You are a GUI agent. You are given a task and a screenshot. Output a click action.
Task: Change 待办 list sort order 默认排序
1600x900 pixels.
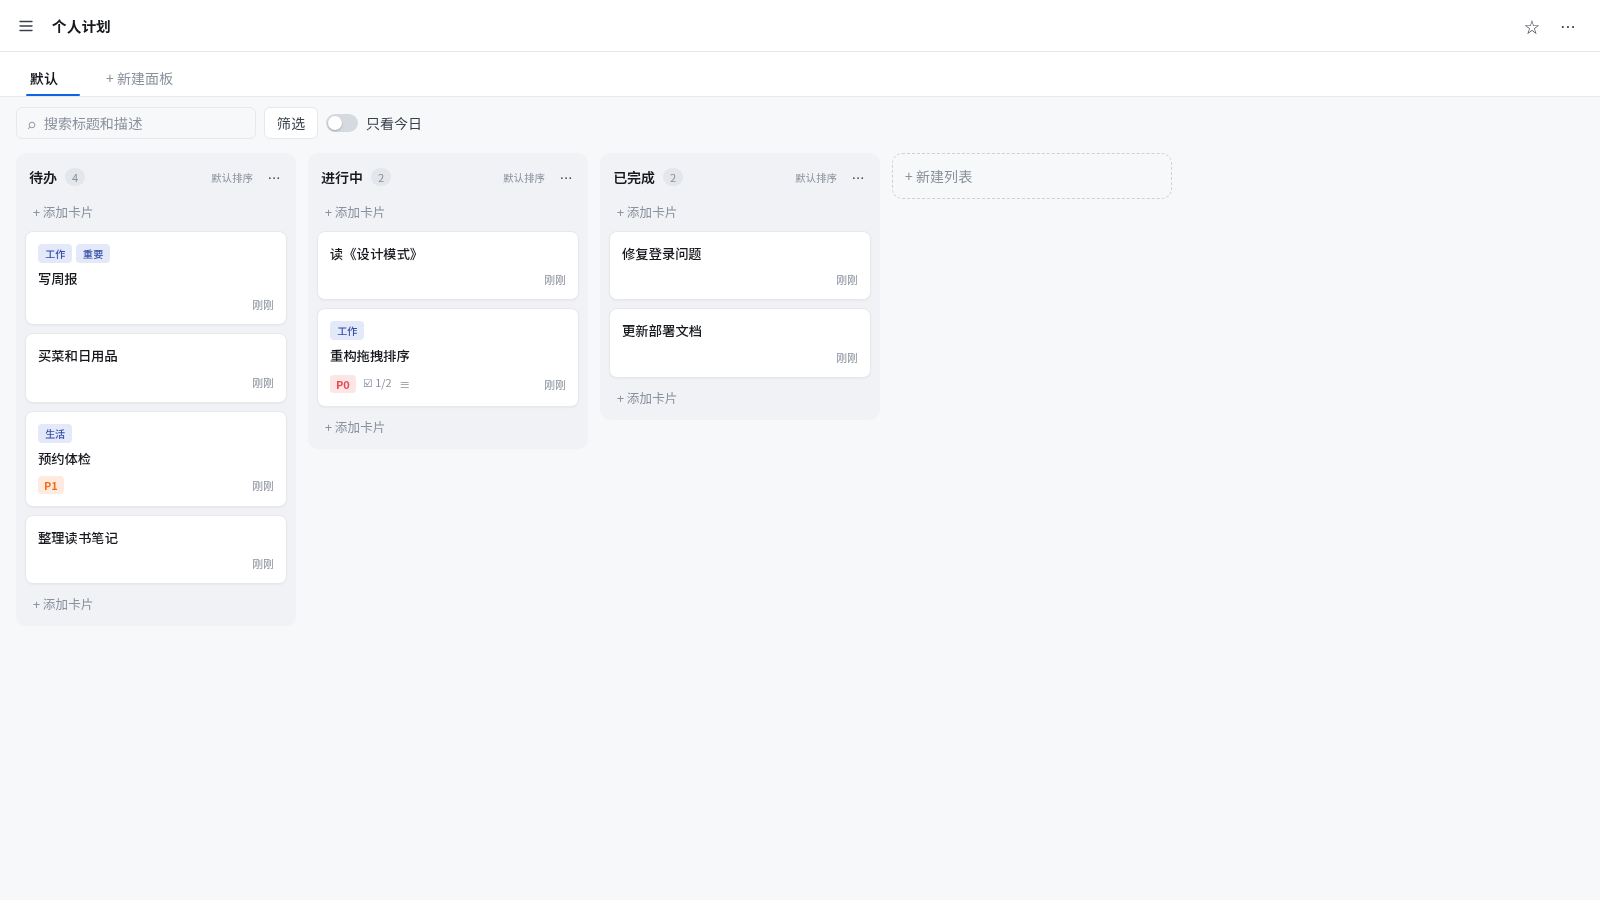[x=232, y=178]
